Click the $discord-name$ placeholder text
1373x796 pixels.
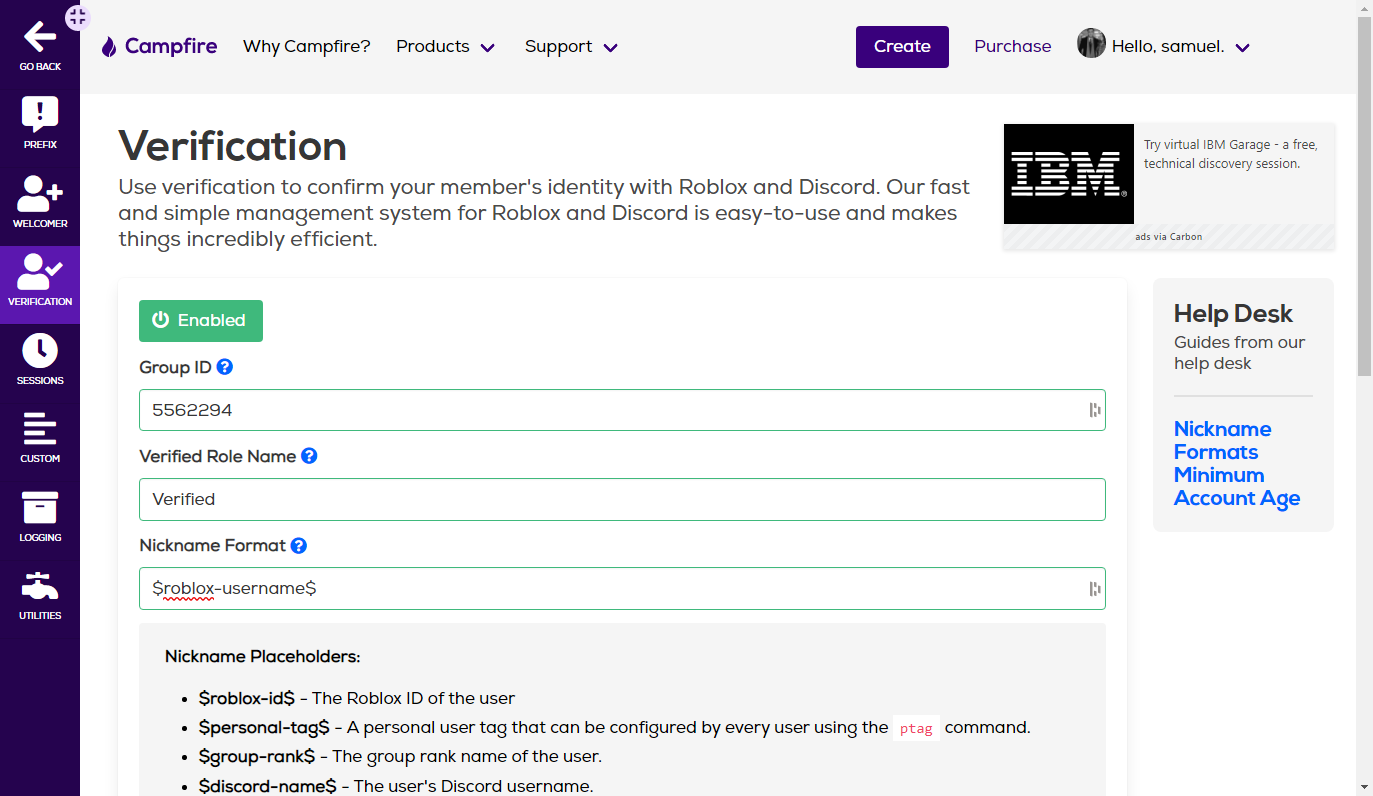[x=268, y=786]
